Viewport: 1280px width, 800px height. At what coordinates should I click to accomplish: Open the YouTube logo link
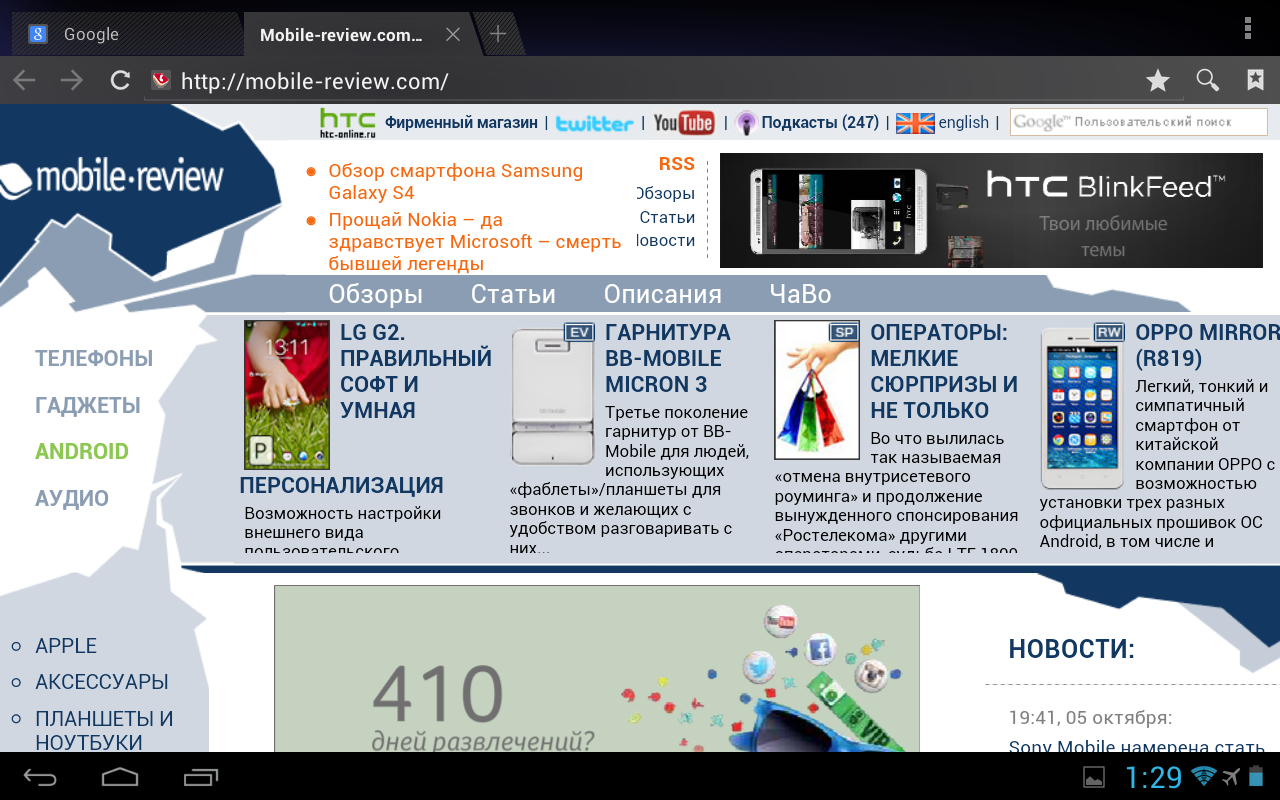coord(684,123)
